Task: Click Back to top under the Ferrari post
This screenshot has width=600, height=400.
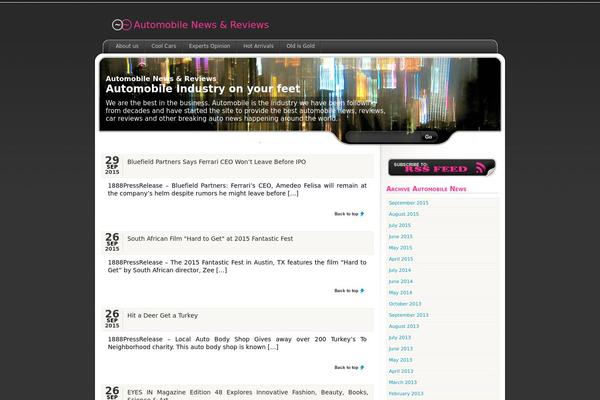Action: point(346,214)
